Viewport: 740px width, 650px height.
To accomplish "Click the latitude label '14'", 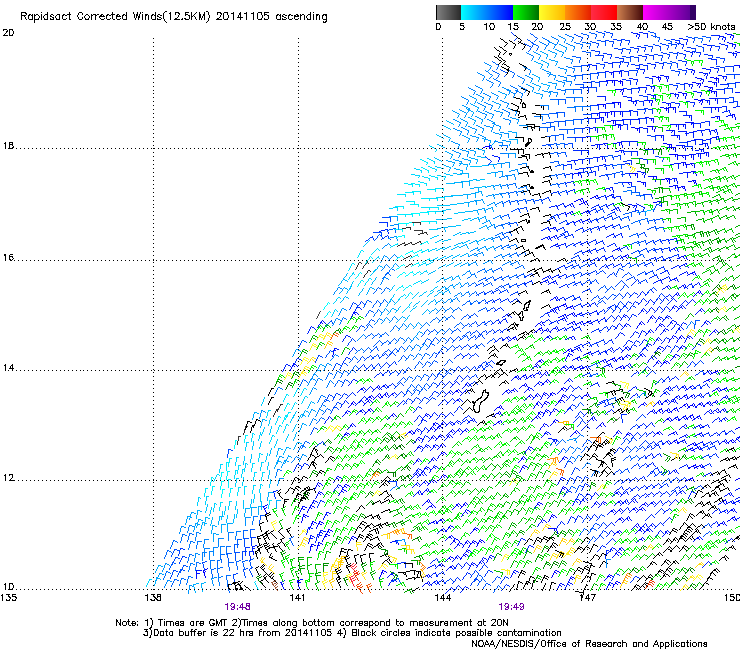I will 8,368.
